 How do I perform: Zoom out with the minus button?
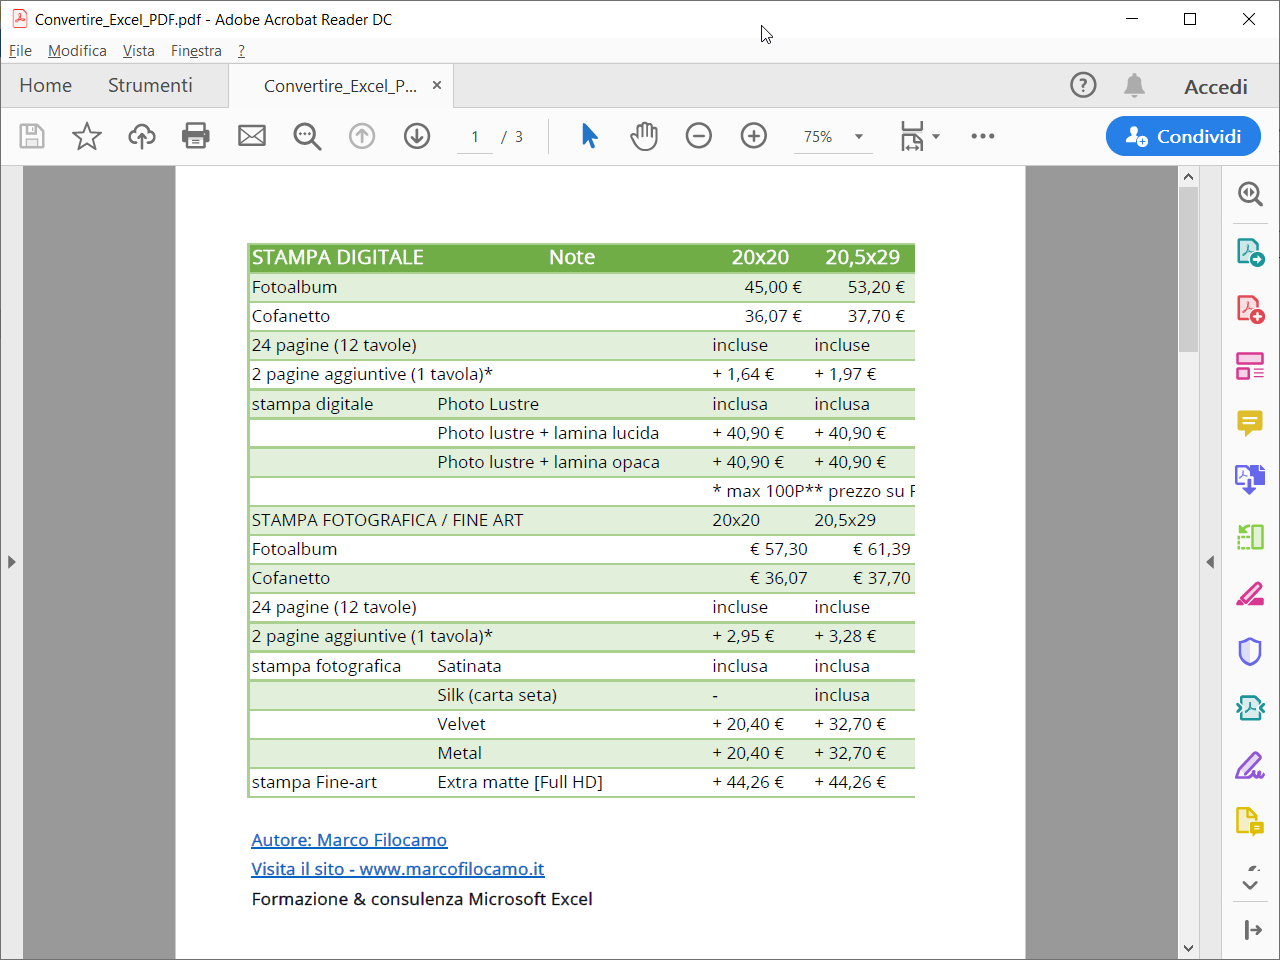point(699,136)
